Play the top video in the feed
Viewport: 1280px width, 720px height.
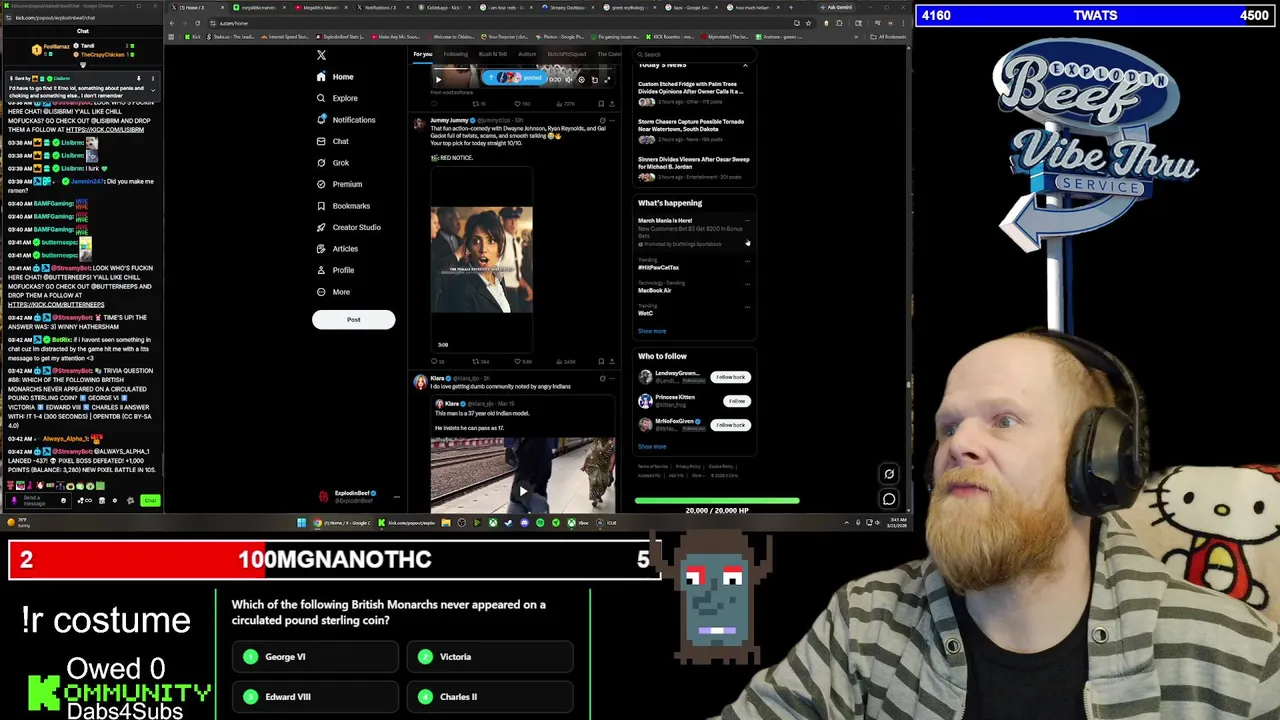pos(437,79)
